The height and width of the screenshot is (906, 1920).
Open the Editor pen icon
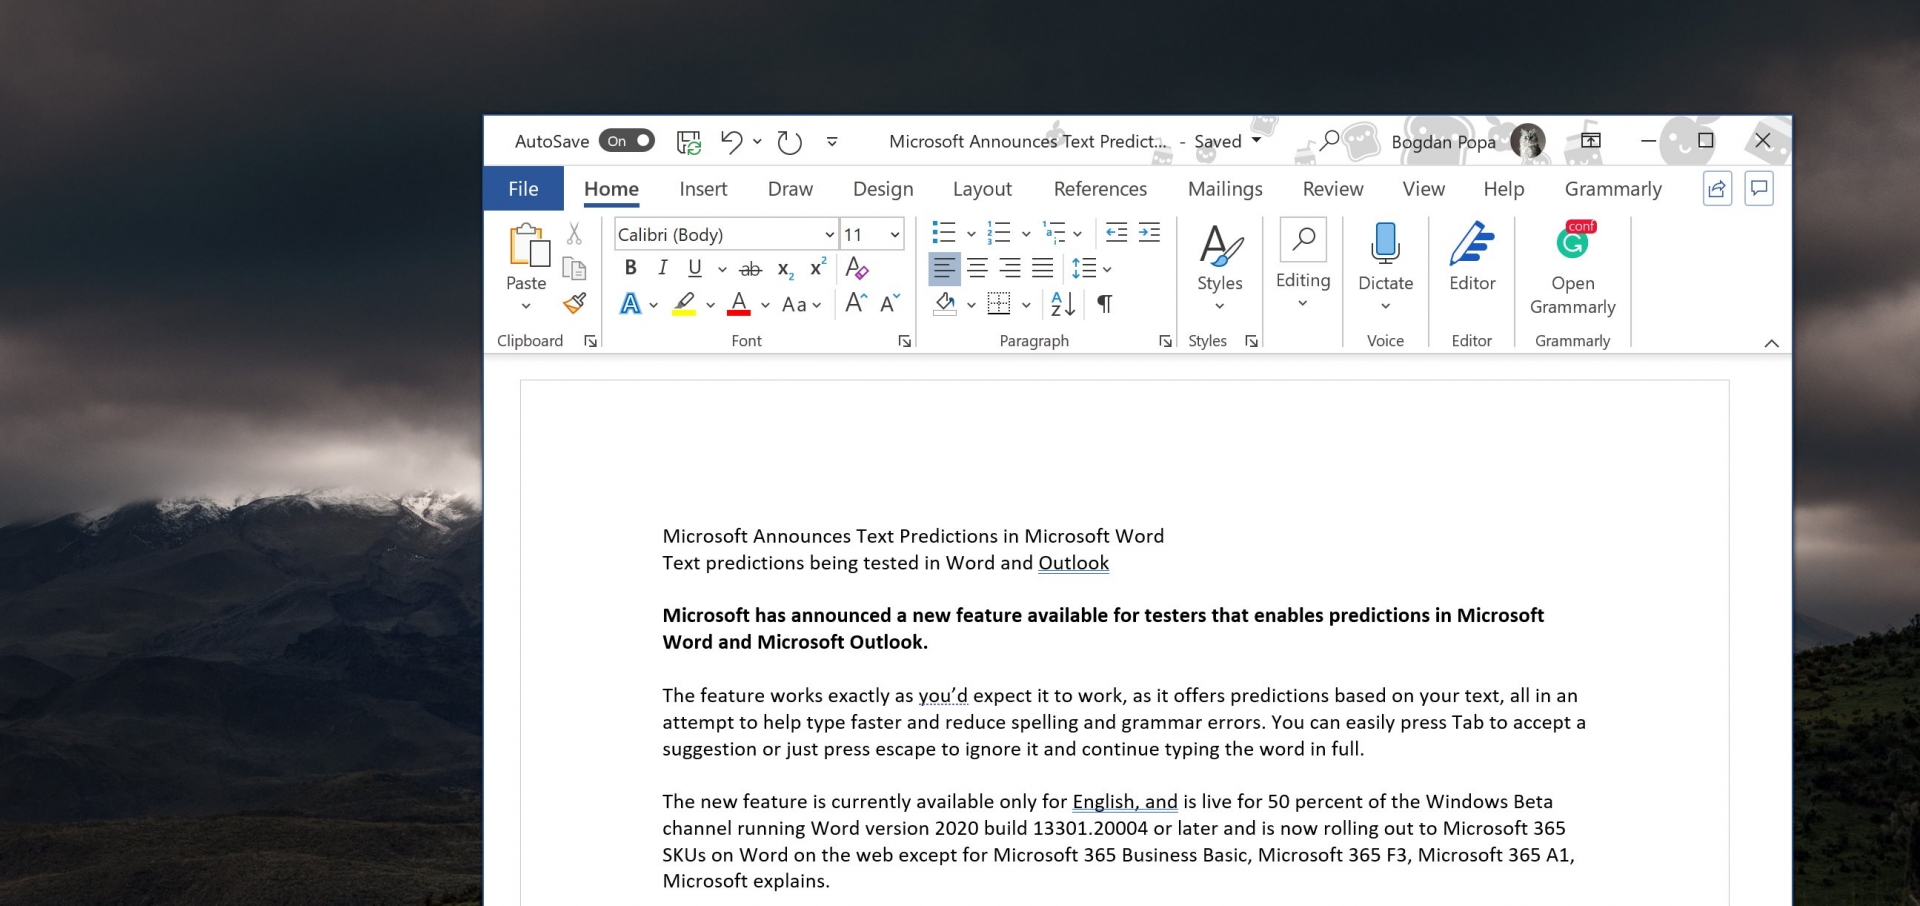(1472, 243)
